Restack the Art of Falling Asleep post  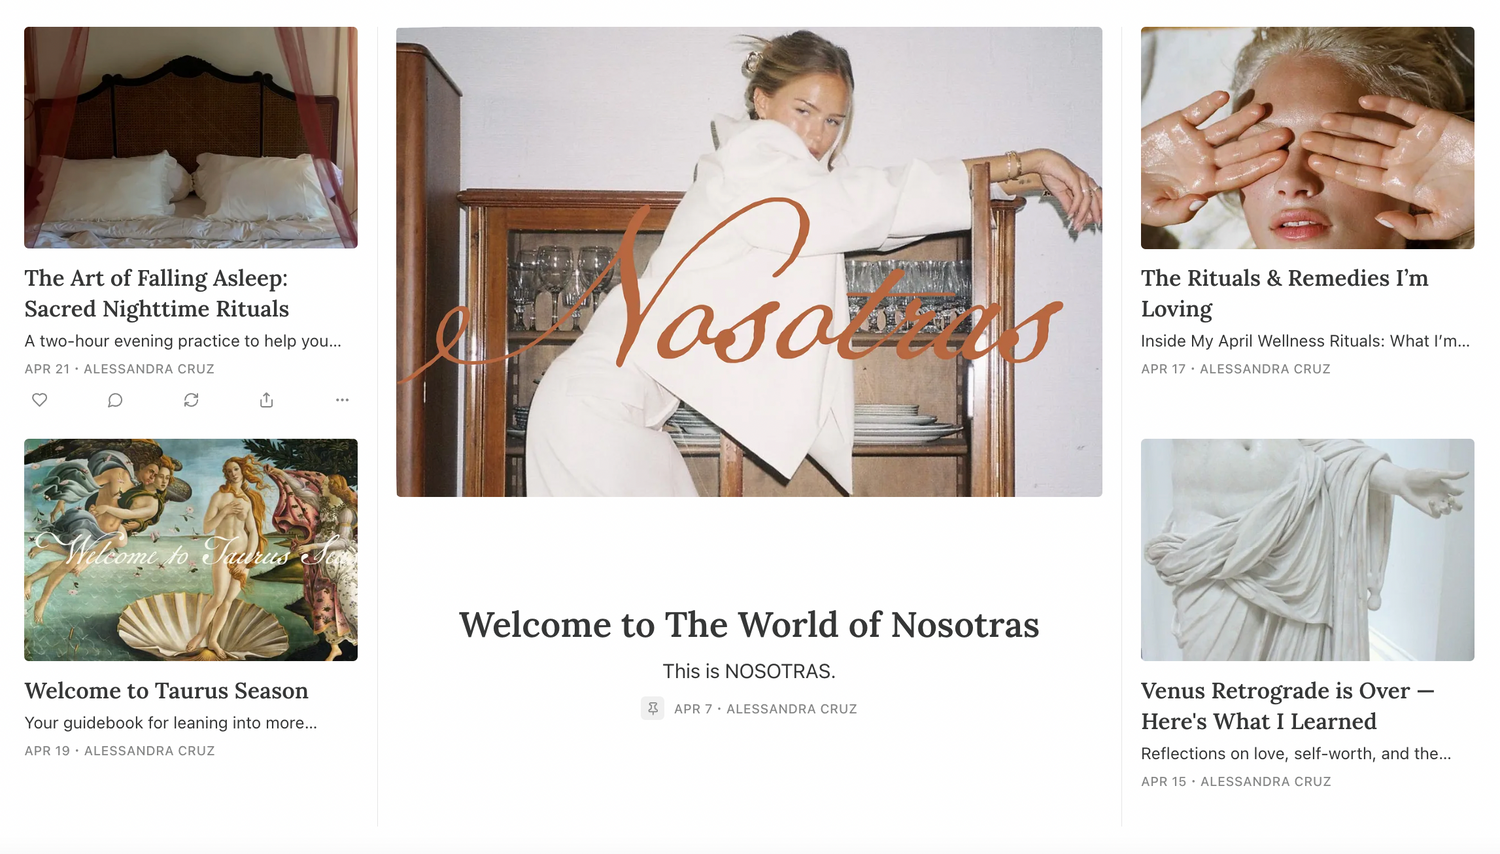click(x=191, y=400)
